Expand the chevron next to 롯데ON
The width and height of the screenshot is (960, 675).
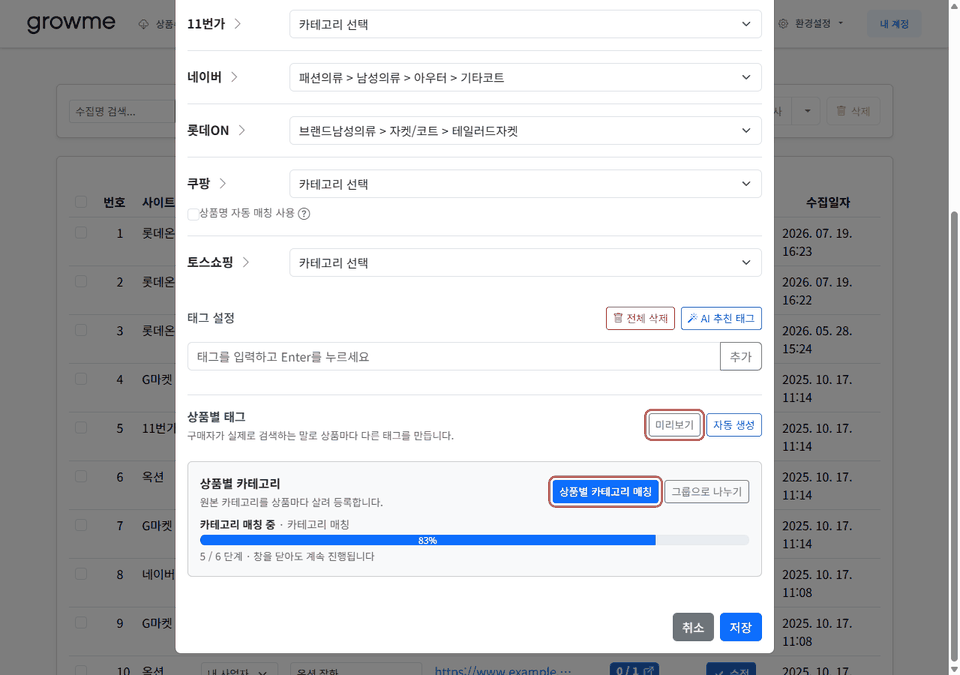pos(241,130)
